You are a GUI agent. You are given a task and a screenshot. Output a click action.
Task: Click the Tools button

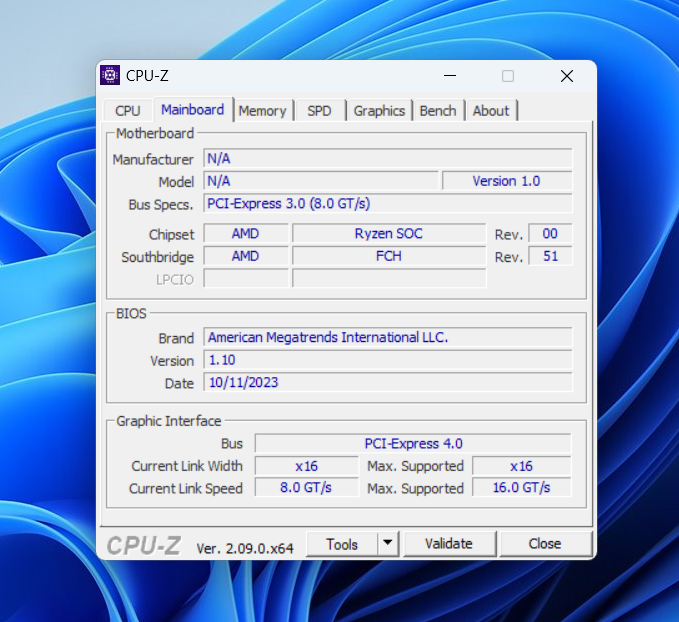[341, 544]
